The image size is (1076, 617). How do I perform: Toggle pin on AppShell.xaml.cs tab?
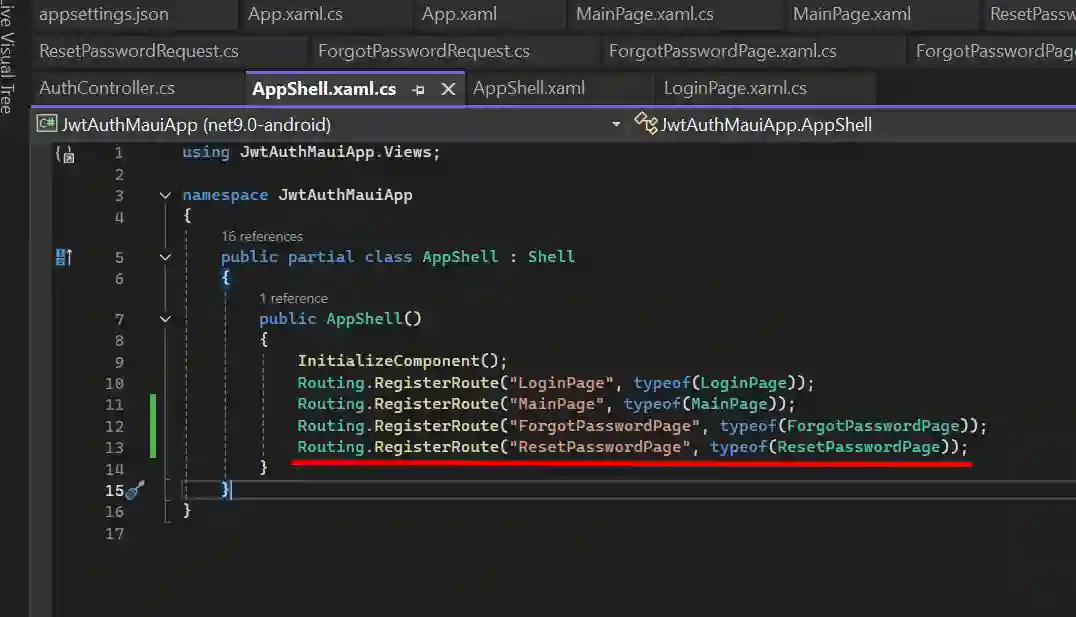pos(419,89)
